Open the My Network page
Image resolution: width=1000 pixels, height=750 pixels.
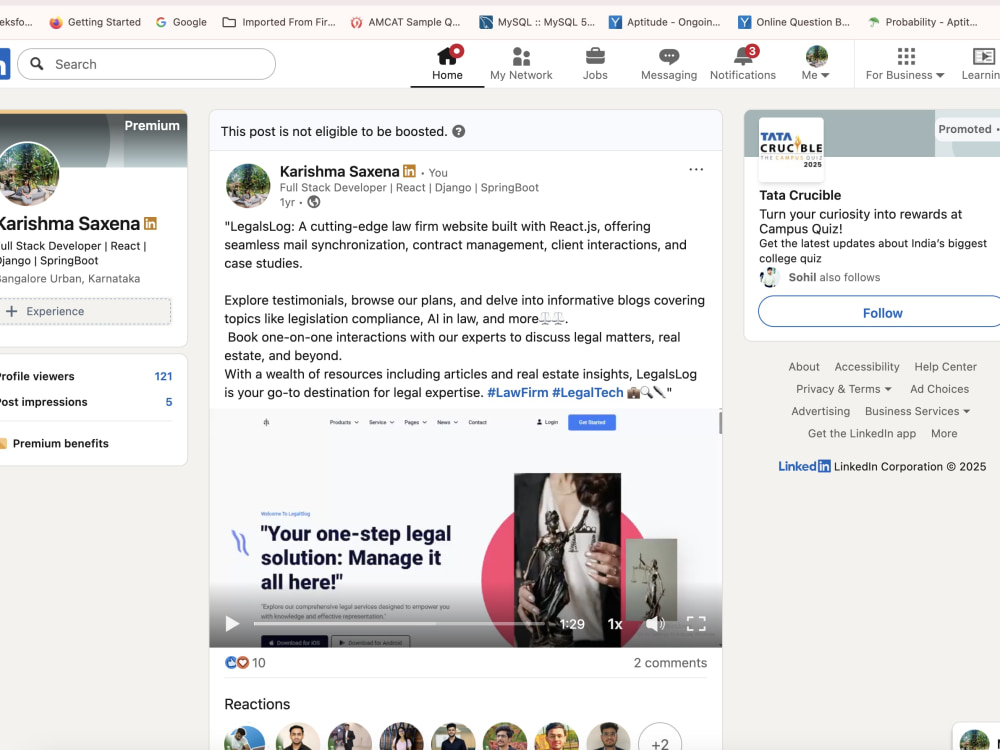tap(521, 64)
